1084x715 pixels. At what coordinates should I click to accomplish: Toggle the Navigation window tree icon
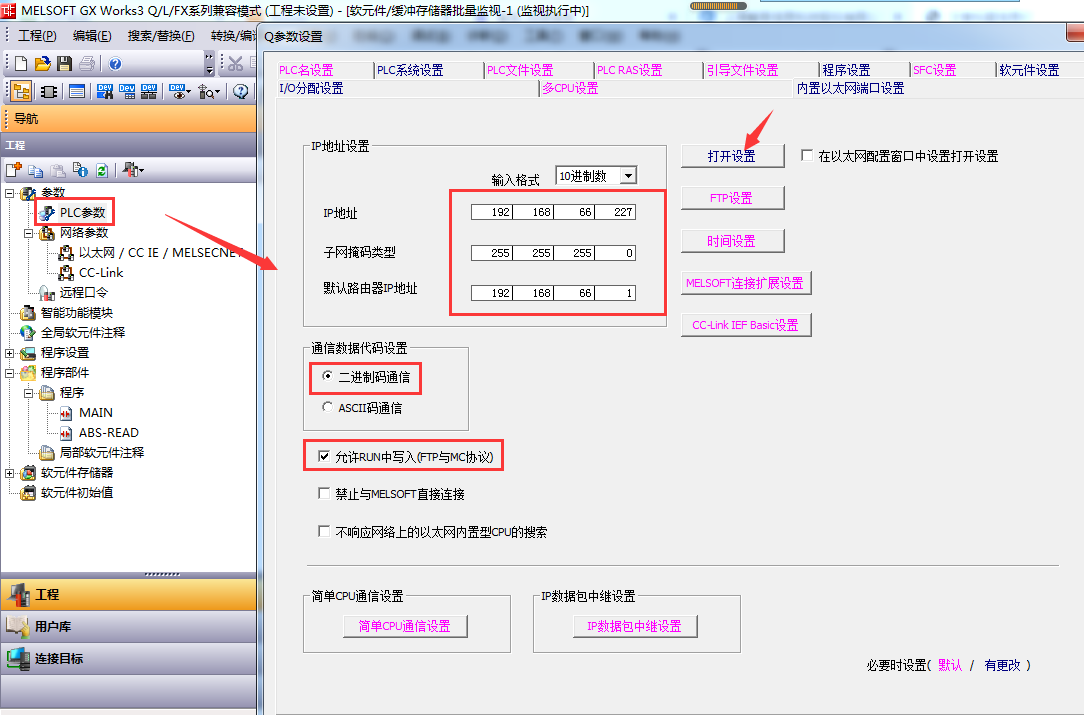pyautogui.click(x=21, y=91)
